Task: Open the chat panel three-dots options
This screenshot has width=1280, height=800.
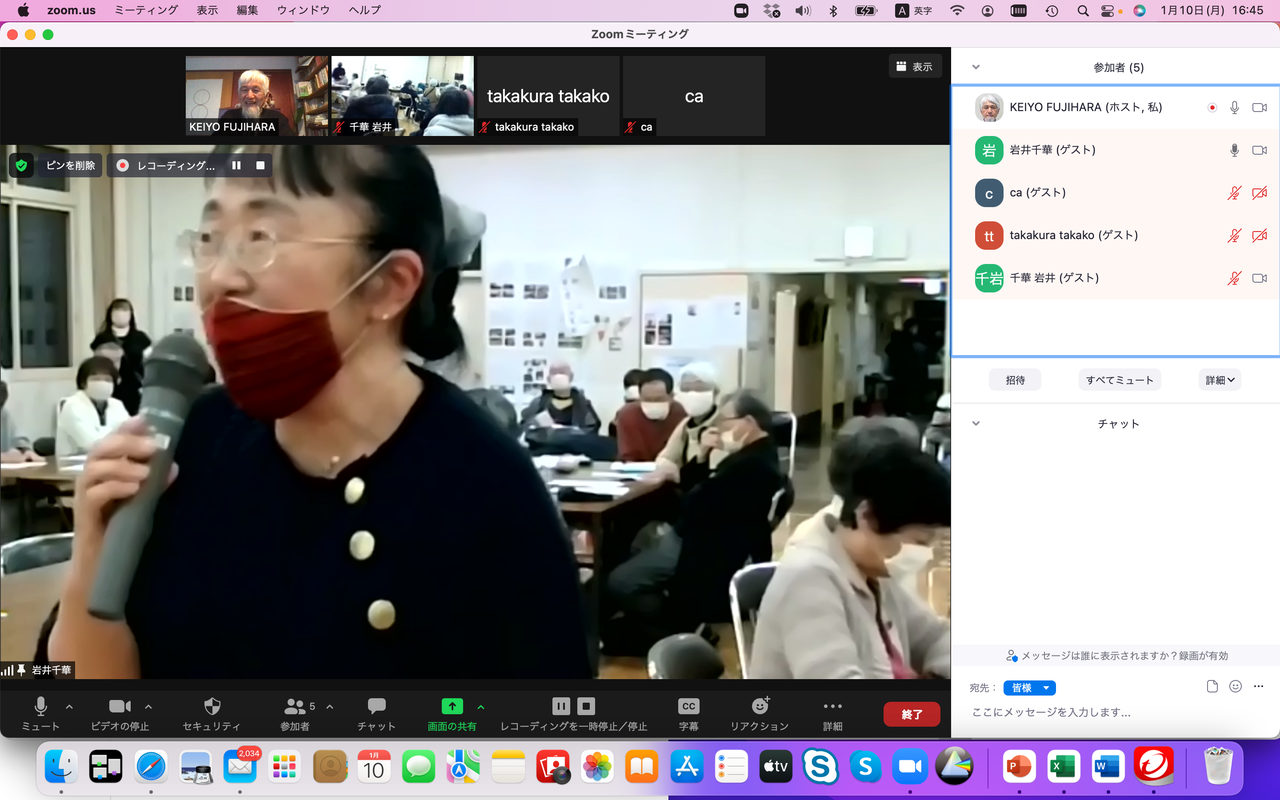Action: [1258, 686]
